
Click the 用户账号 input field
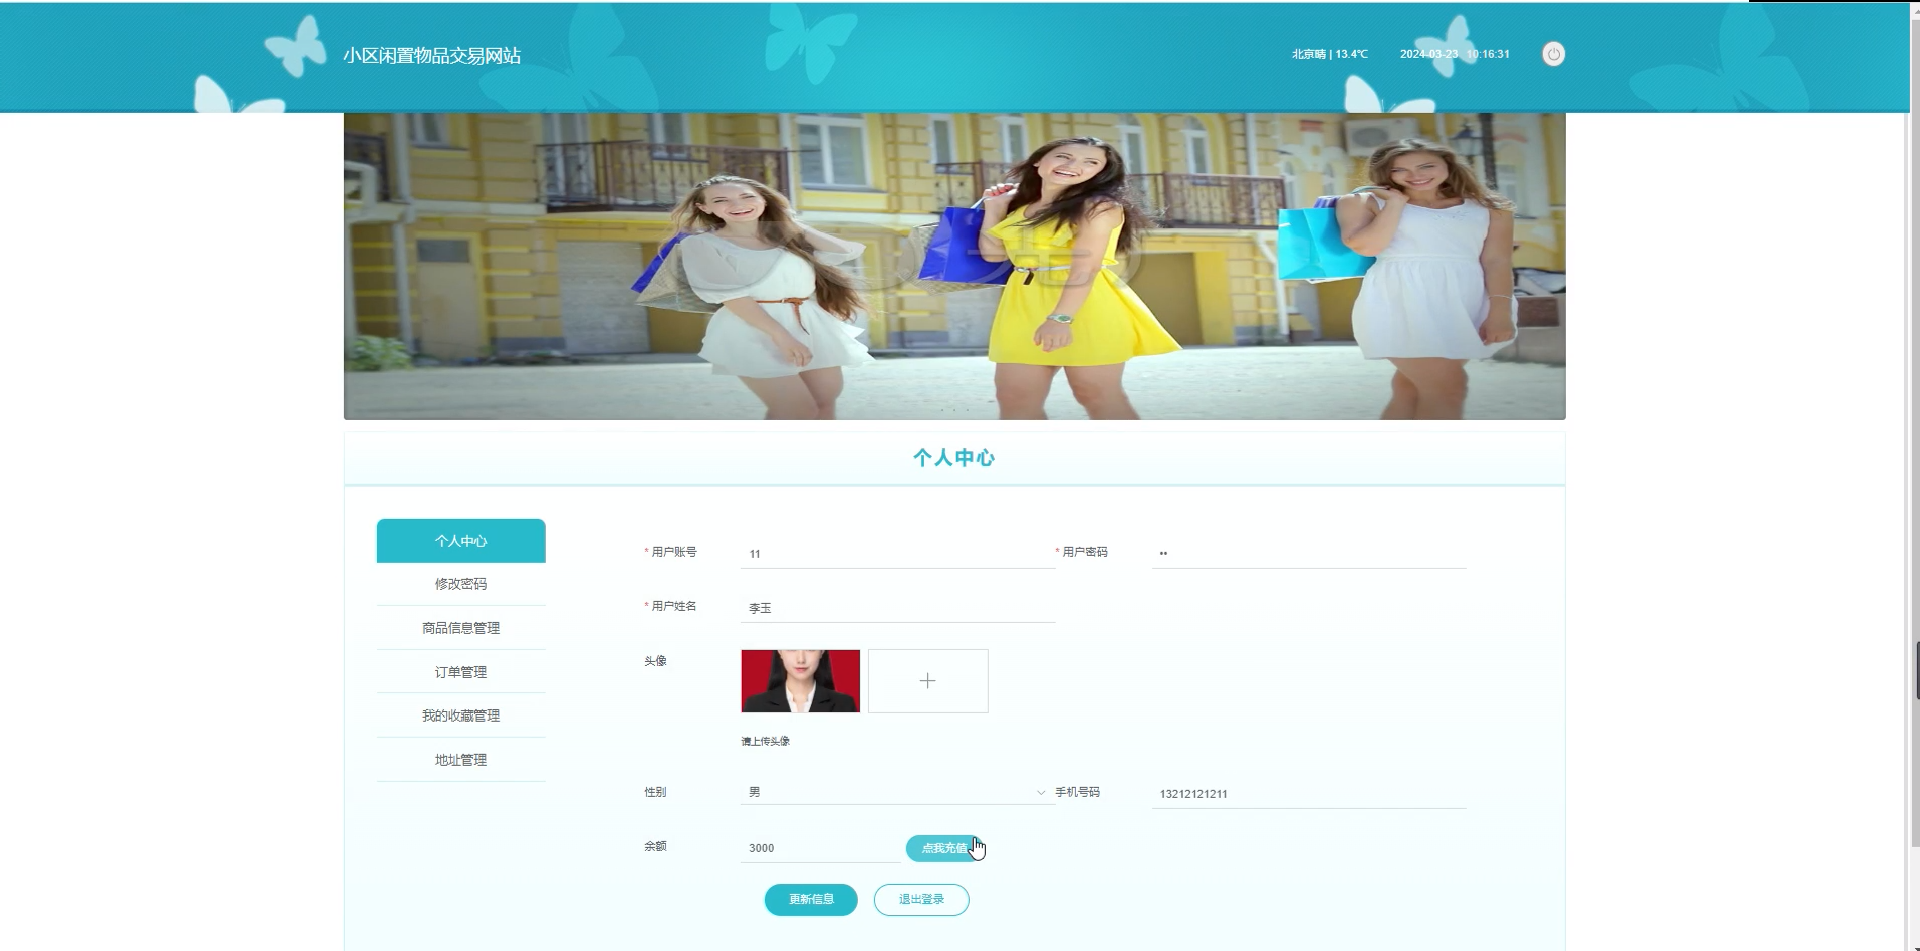[x=898, y=553]
